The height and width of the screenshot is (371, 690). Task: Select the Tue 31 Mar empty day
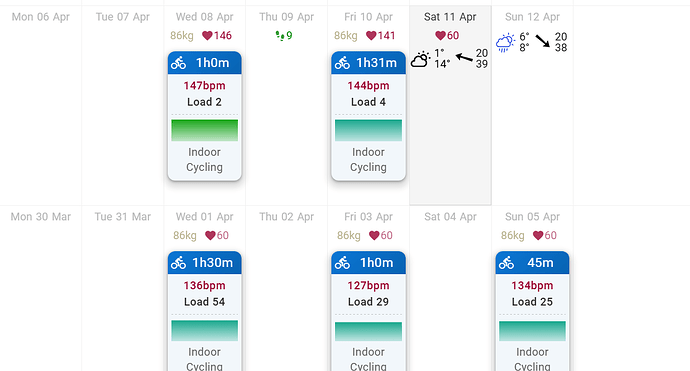pyautogui.click(x=123, y=288)
